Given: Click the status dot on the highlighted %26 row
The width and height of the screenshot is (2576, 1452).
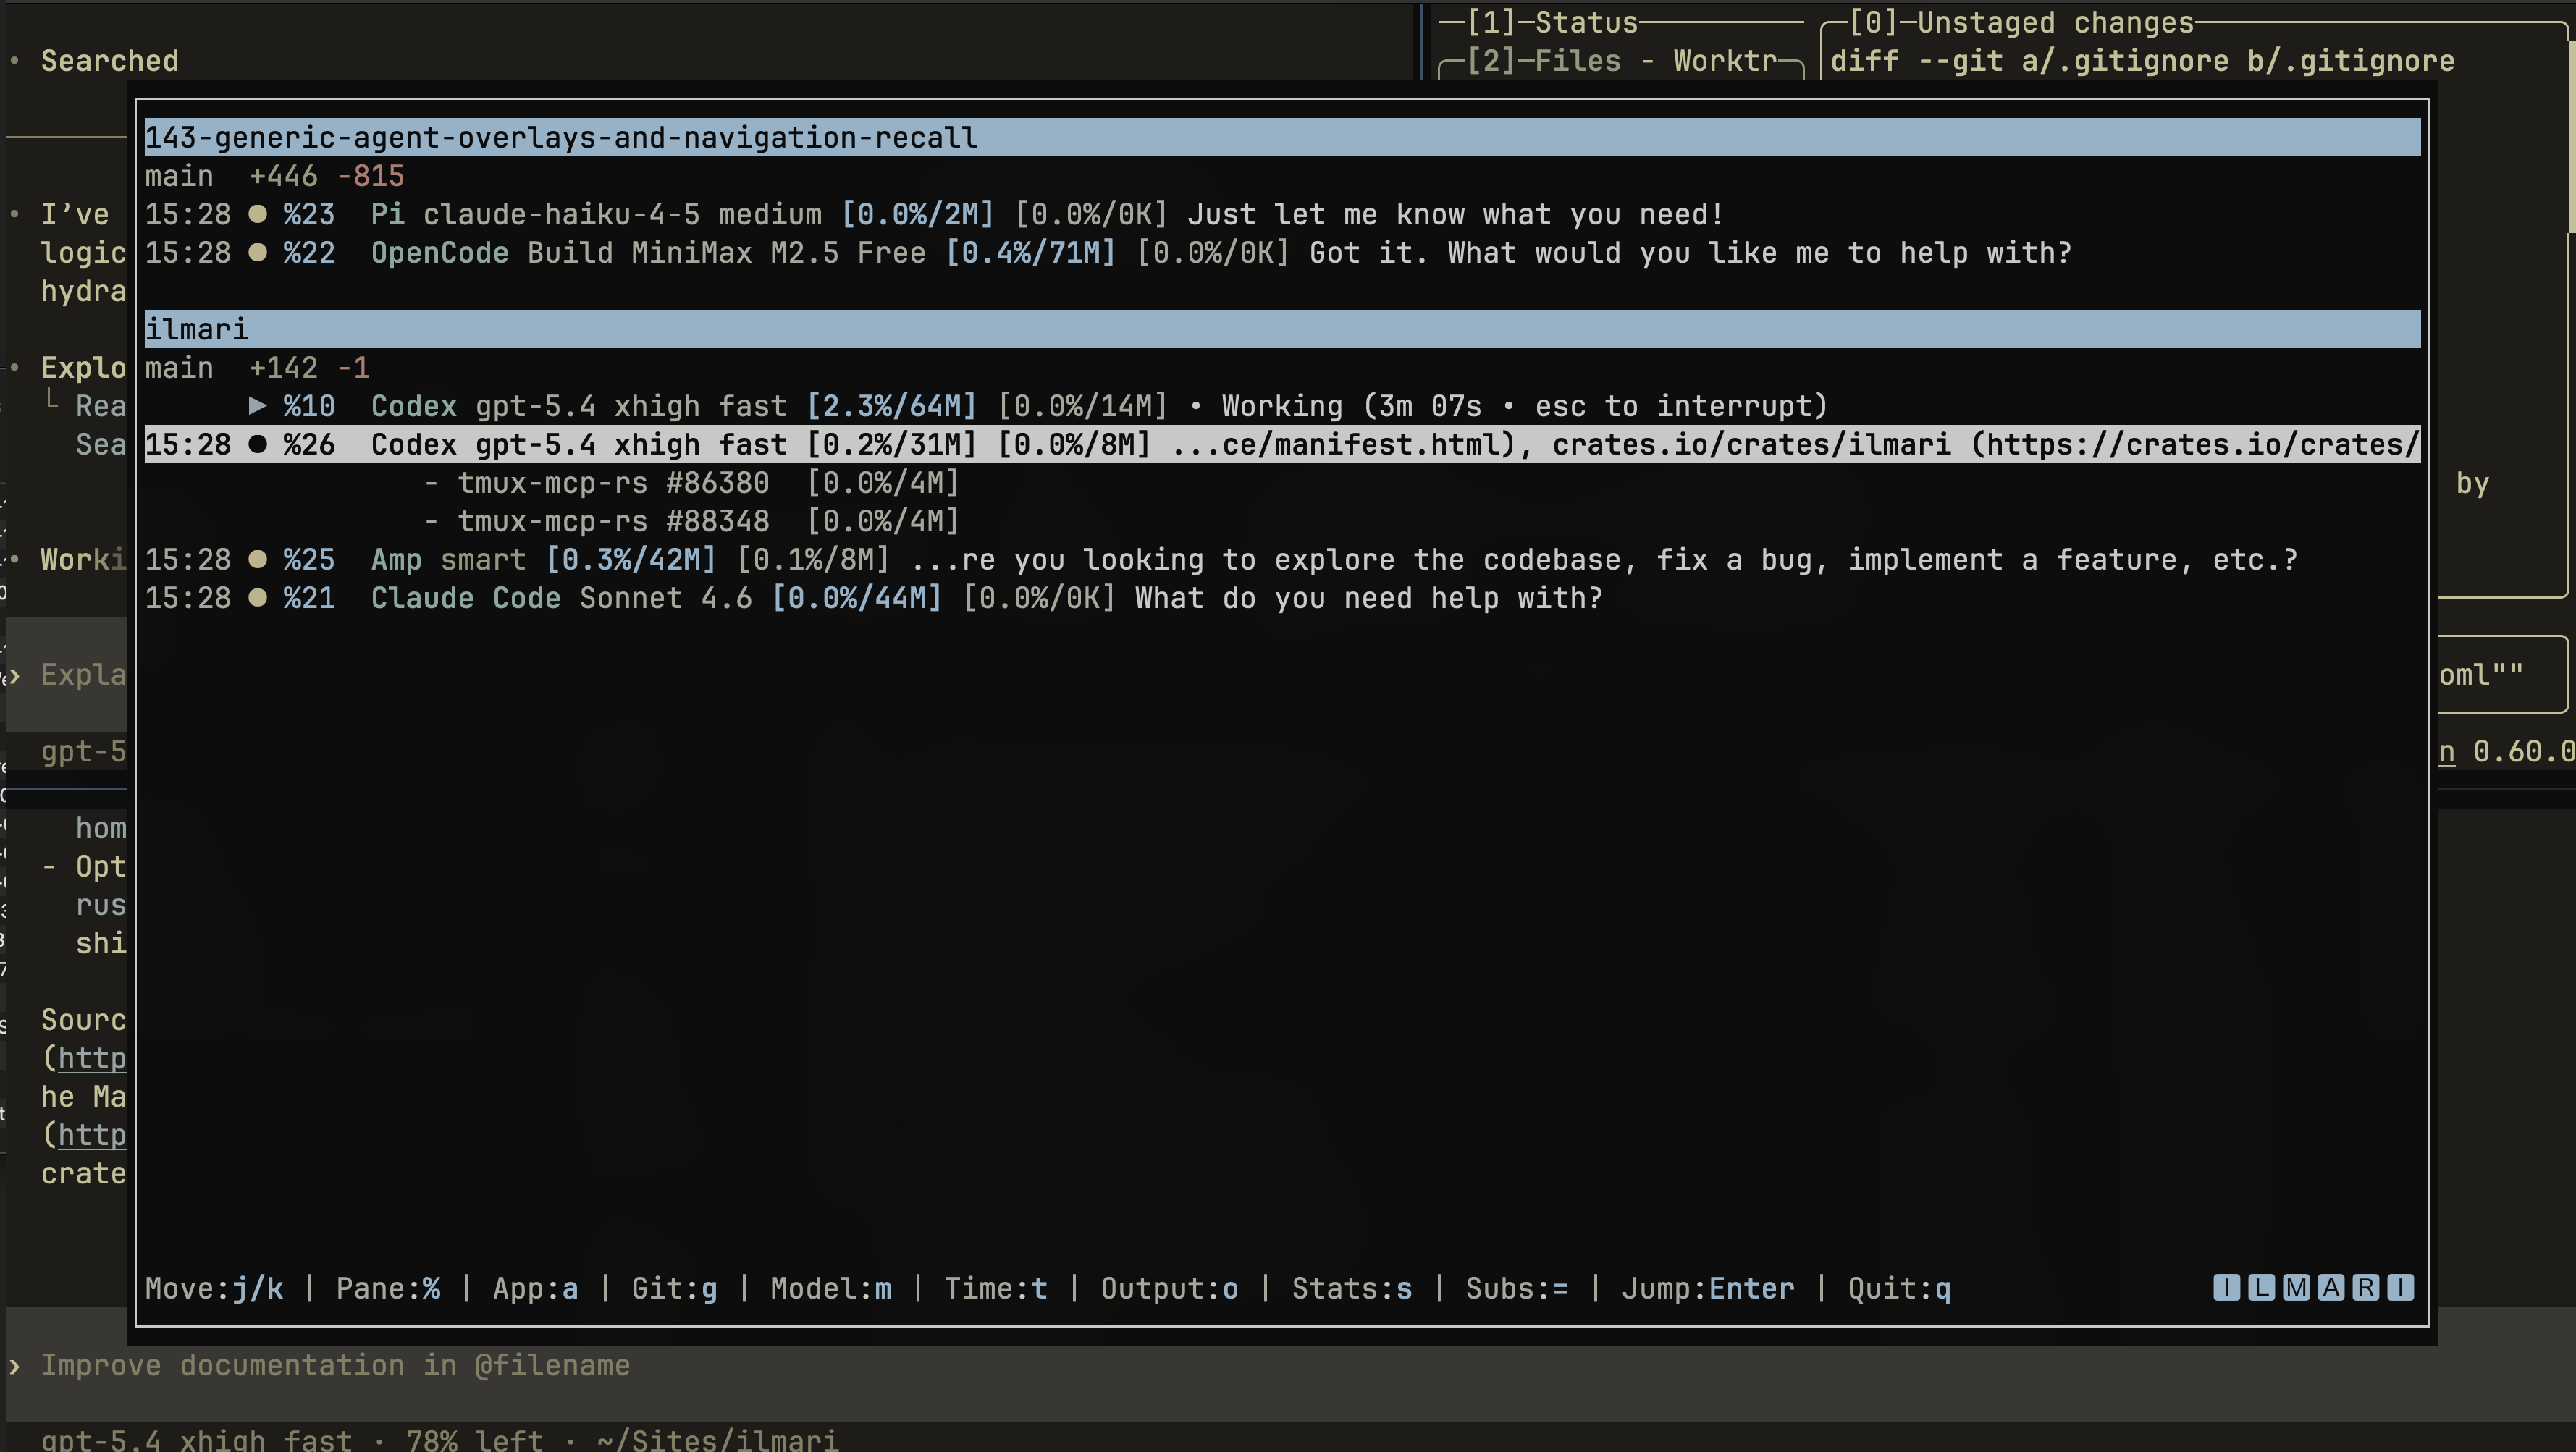Looking at the screenshot, I should (x=258, y=444).
